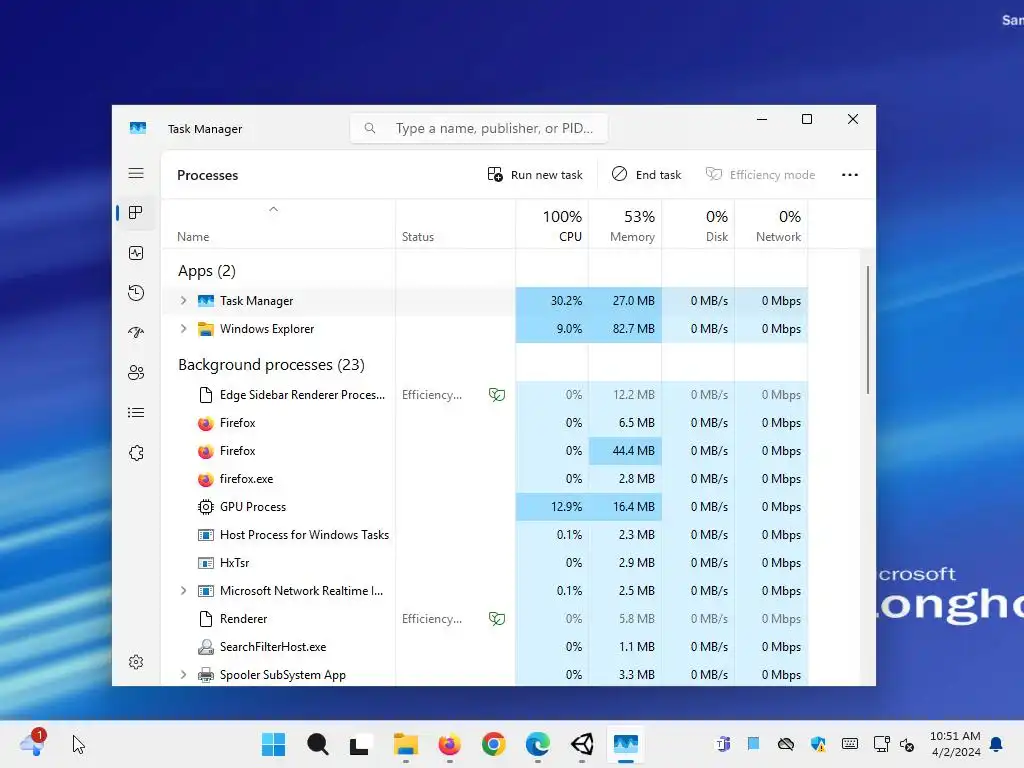Screen dimensions: 1024x768
Task: Open the Details sidebar icon
Action: pos(136,413)
